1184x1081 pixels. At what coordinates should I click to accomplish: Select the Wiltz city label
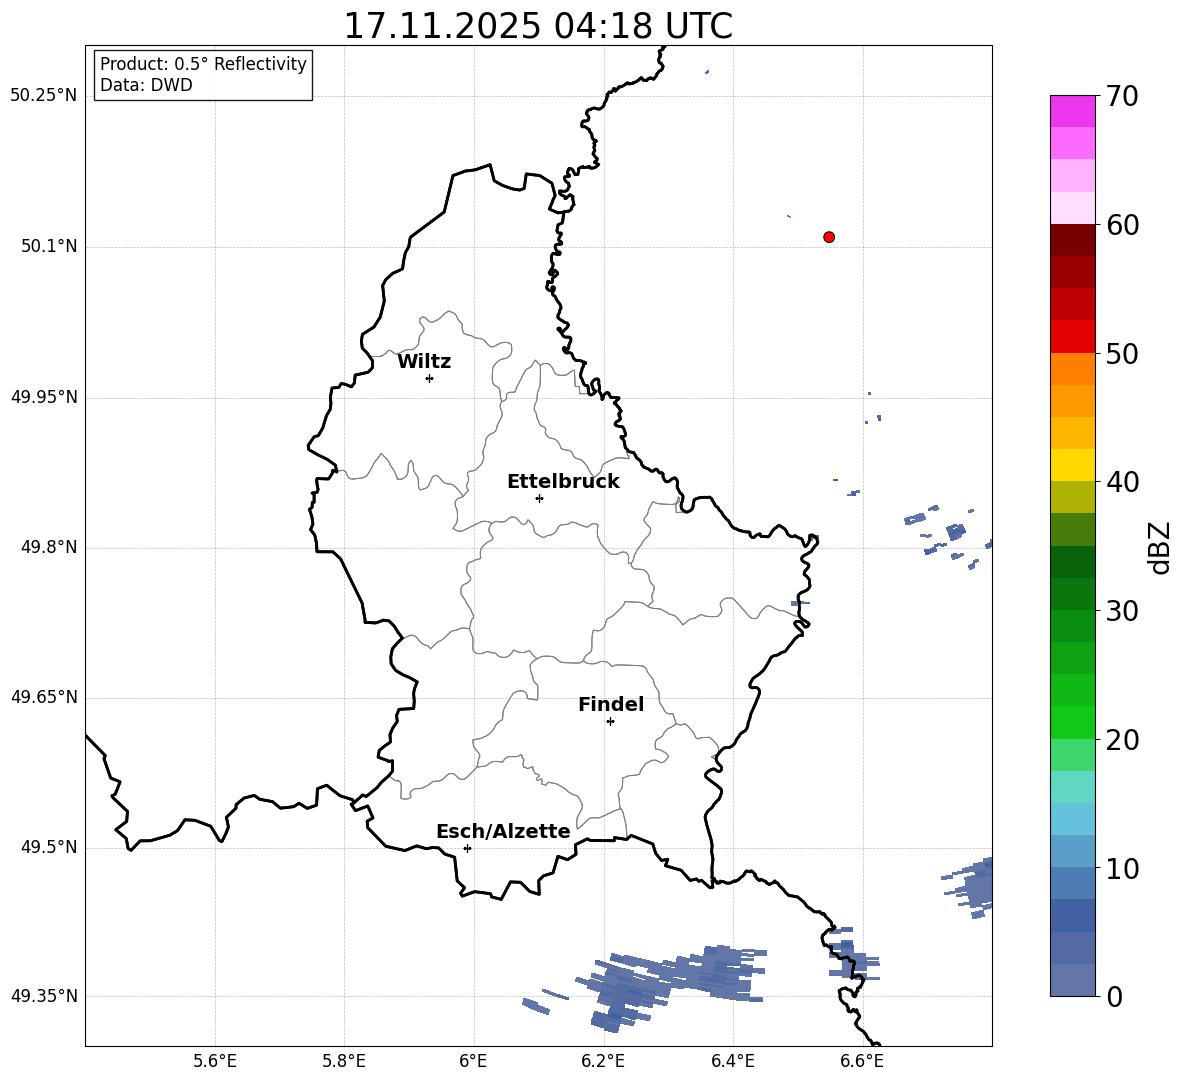pyautogui.click(x=424, y=362)
